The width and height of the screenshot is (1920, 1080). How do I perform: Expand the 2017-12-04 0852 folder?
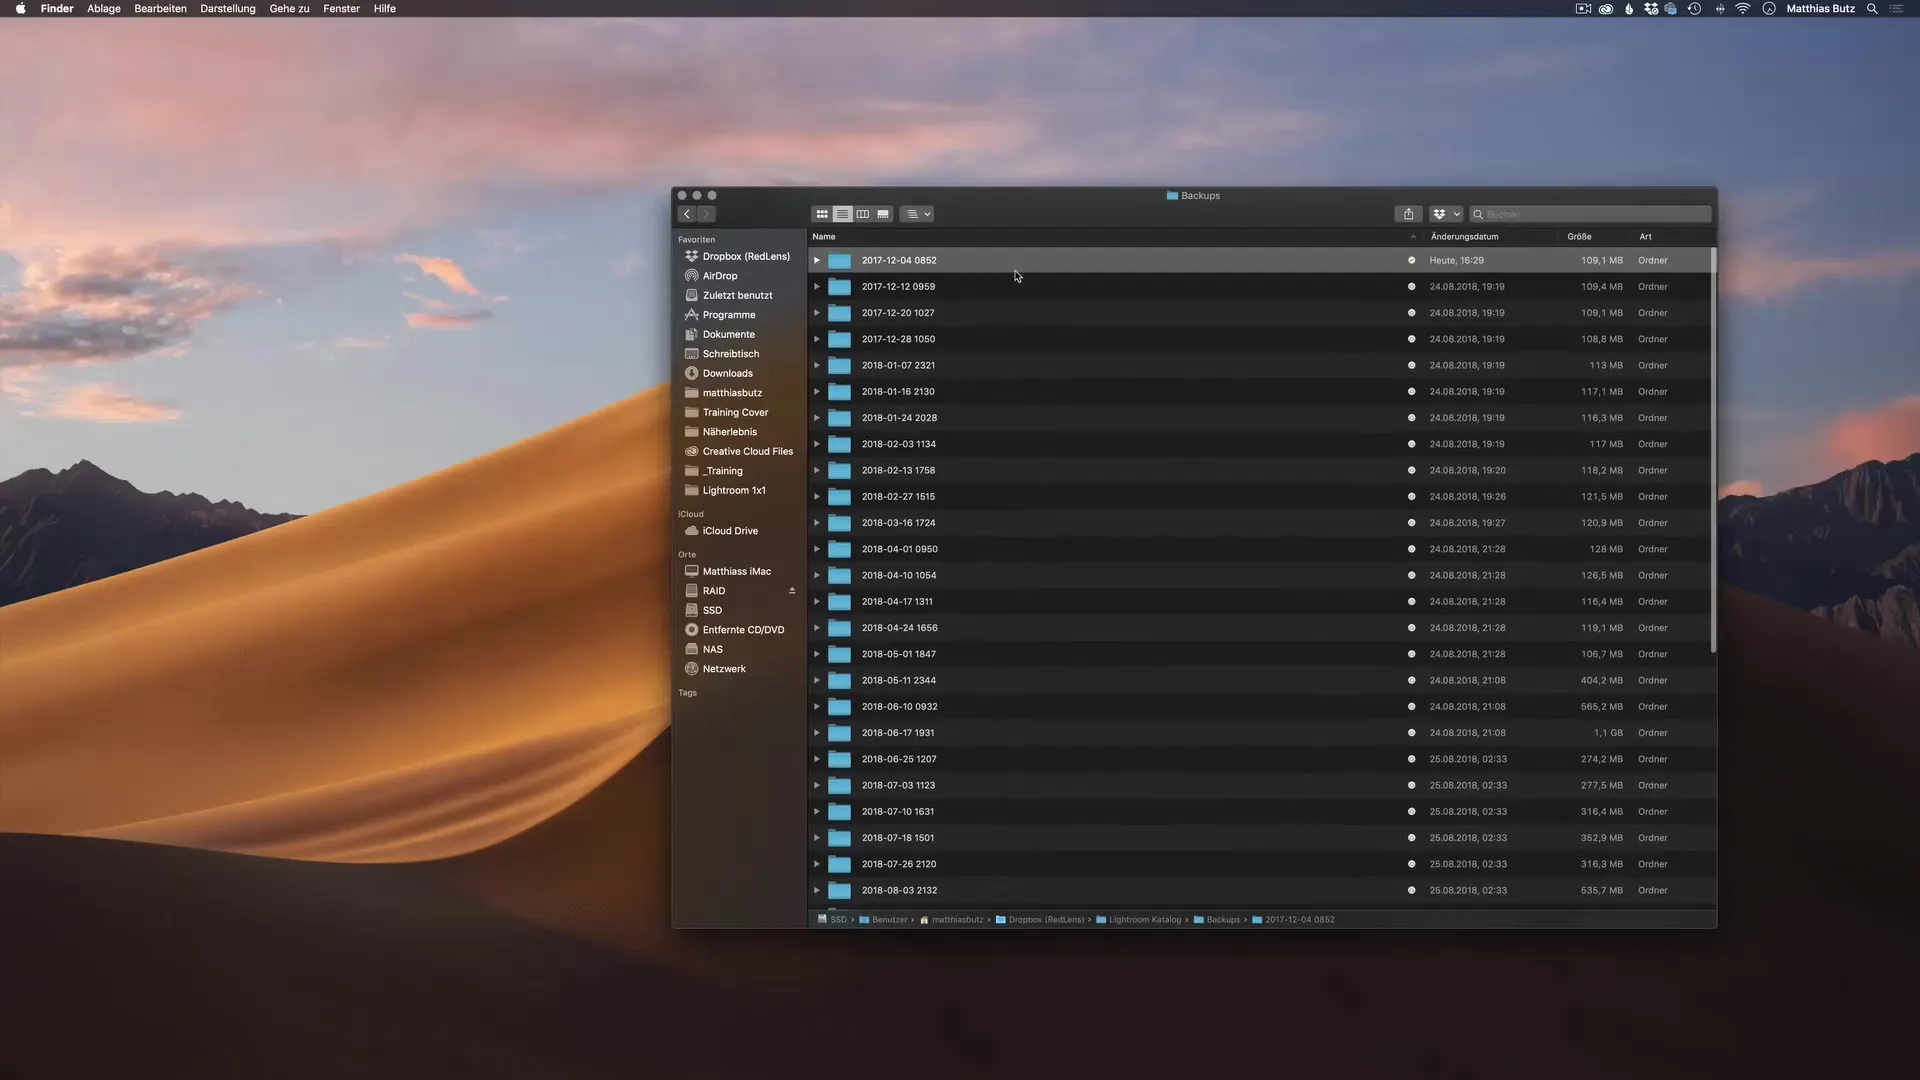coord(816,258)
